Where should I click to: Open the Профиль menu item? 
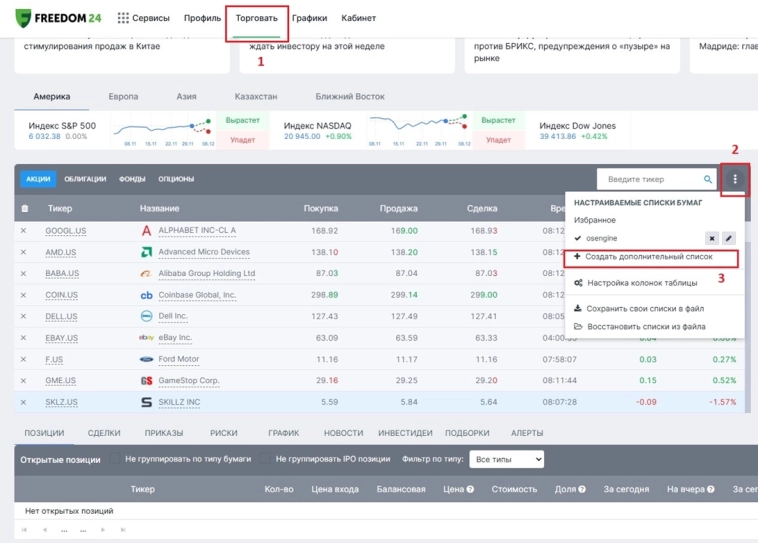[x=202, y=18]
